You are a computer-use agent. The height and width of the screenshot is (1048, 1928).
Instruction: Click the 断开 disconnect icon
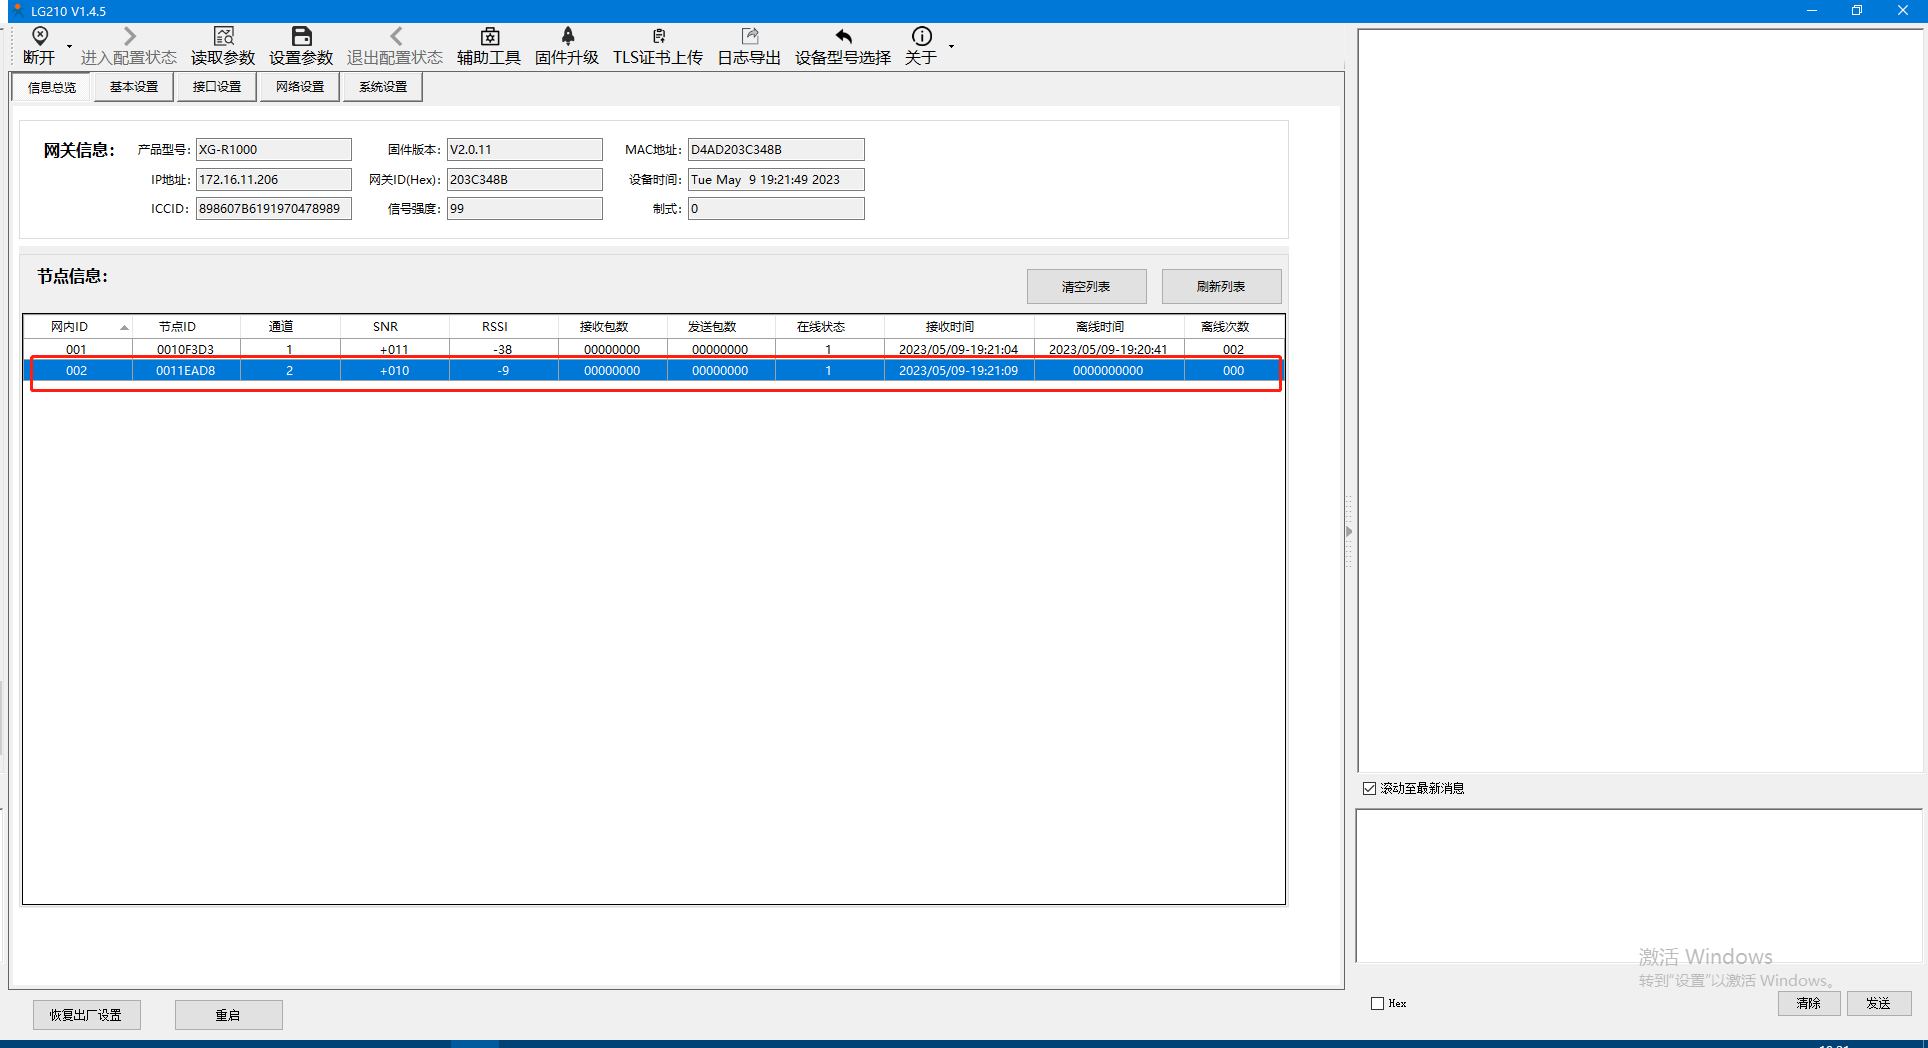click(x=40, y=37)
